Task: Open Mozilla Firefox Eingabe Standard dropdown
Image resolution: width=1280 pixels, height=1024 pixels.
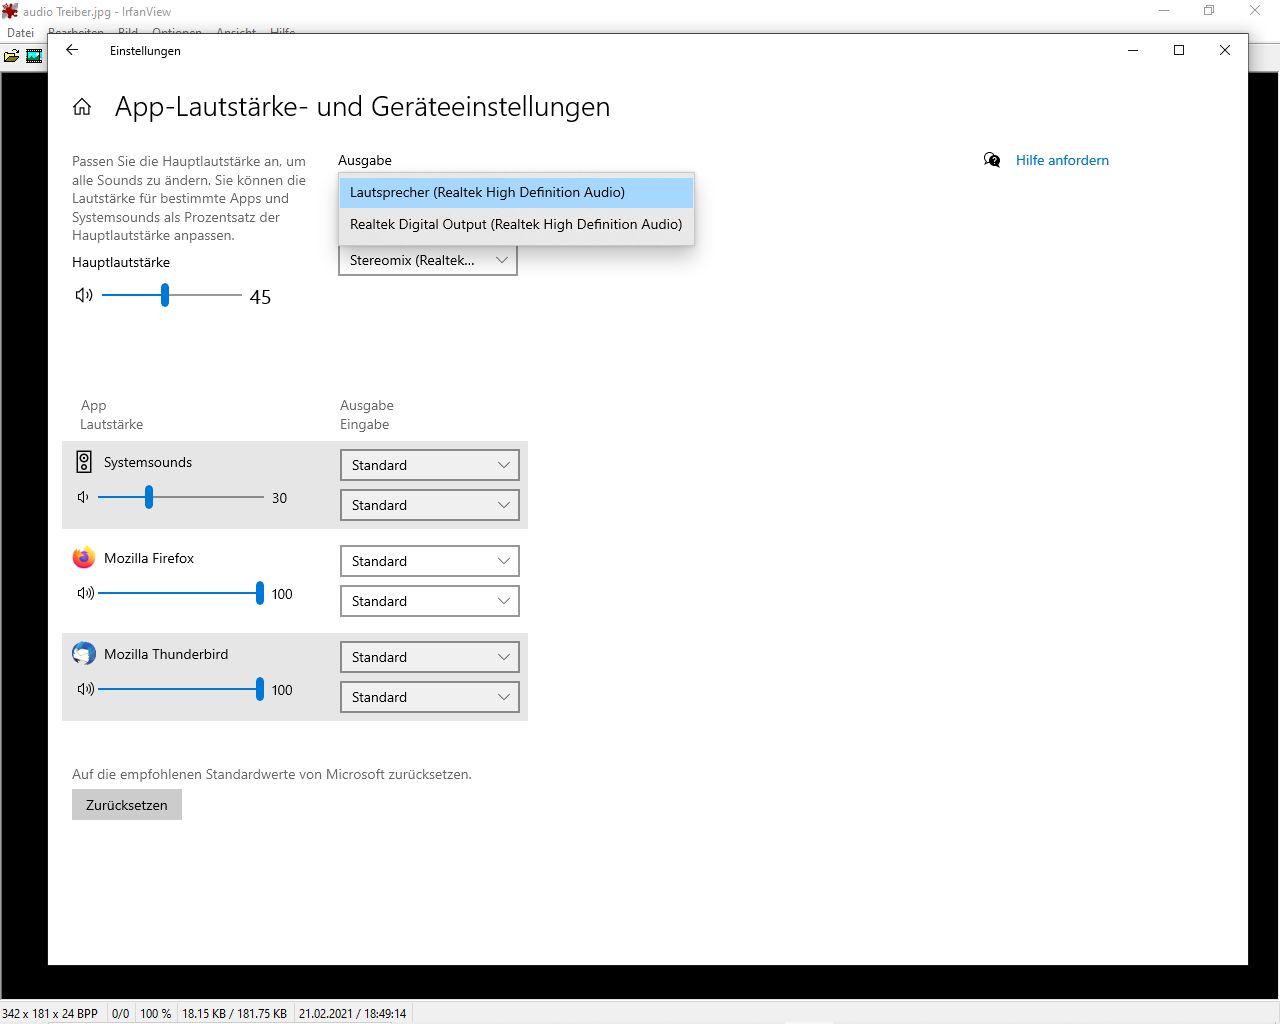Action: coord(430,601)
